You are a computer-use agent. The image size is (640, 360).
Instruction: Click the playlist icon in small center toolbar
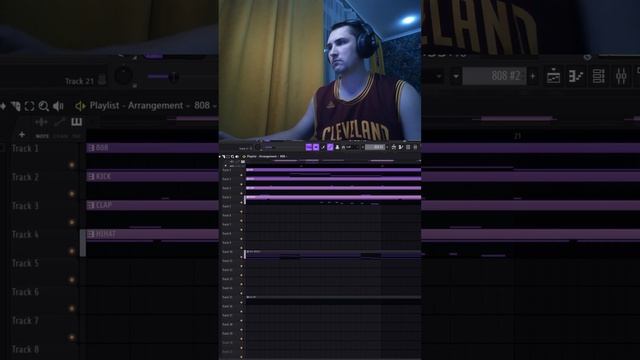point(394,147)
